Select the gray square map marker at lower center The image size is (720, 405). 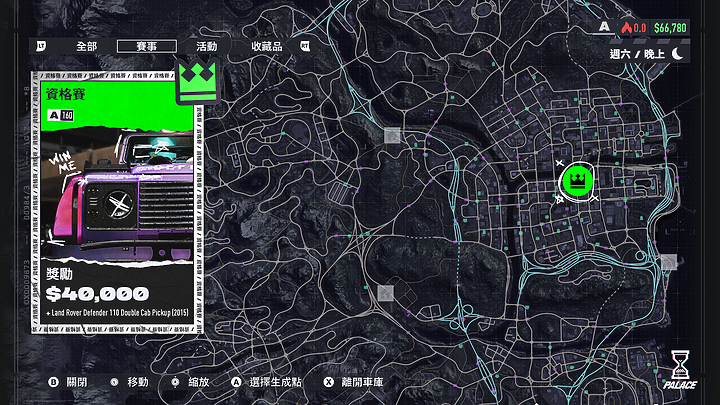[x=385, y=293]
